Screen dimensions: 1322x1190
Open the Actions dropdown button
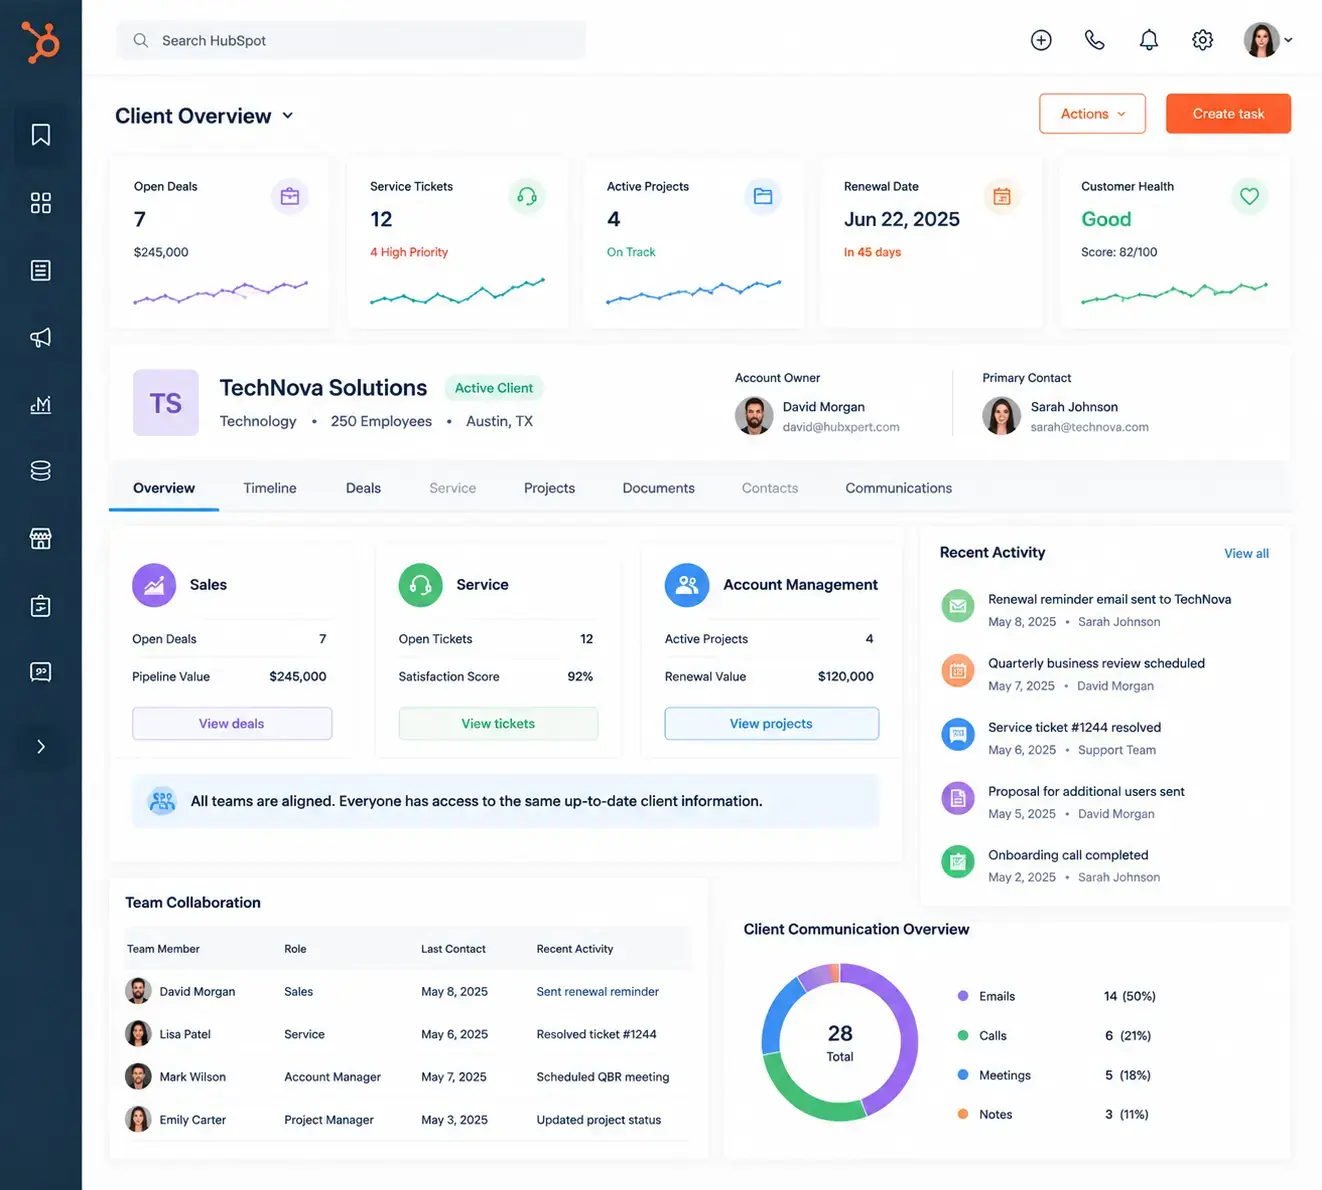pos(1093,114)
